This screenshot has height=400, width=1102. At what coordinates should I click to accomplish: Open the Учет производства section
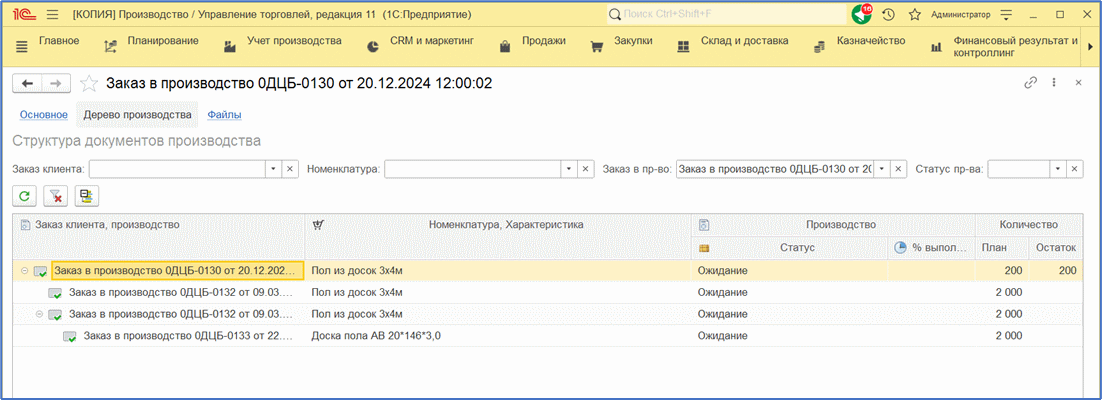[x=293, y=42]
